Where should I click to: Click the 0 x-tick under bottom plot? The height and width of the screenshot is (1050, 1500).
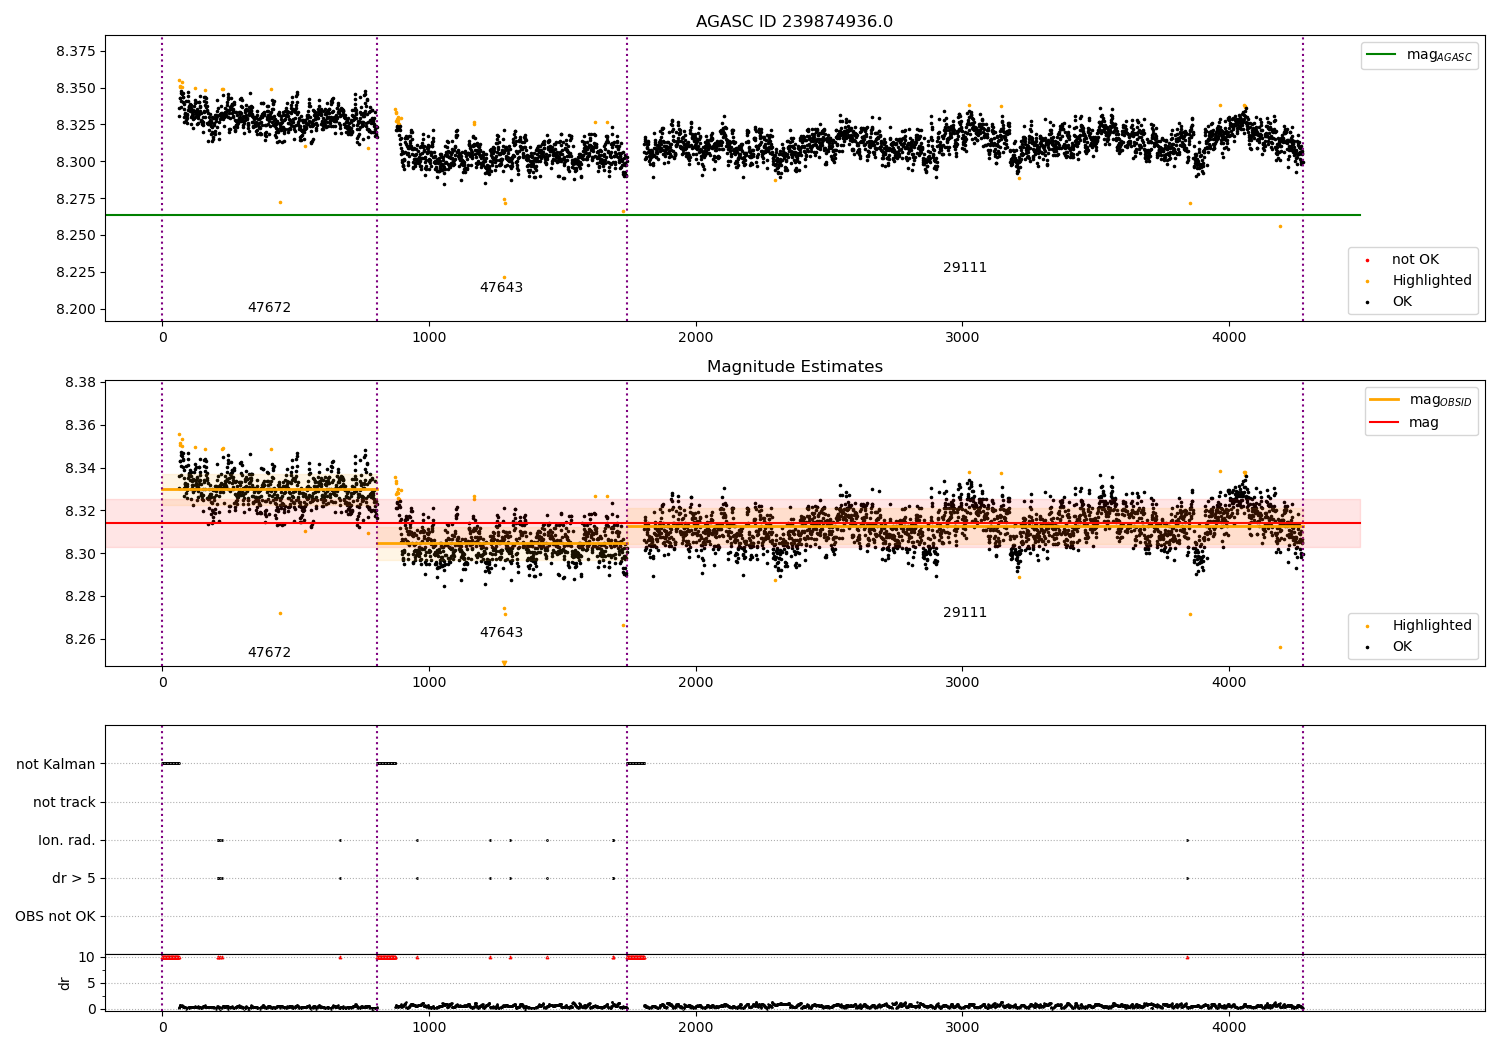coord(162,1027)
